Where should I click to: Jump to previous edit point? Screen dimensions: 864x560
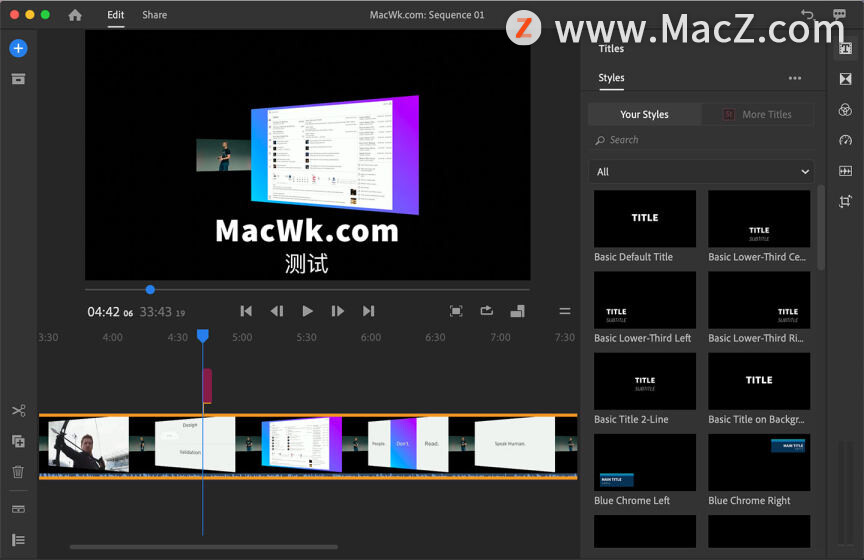tap(246, 311)
